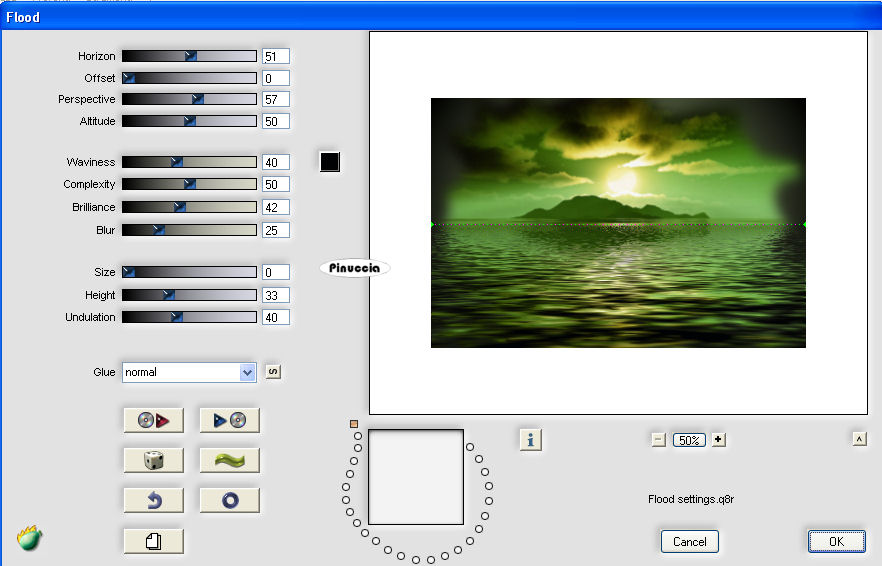Click the blue ring reset button
The height and width of the screenshot is (566, 882).
pyautogui.click(x=230, y=500)
